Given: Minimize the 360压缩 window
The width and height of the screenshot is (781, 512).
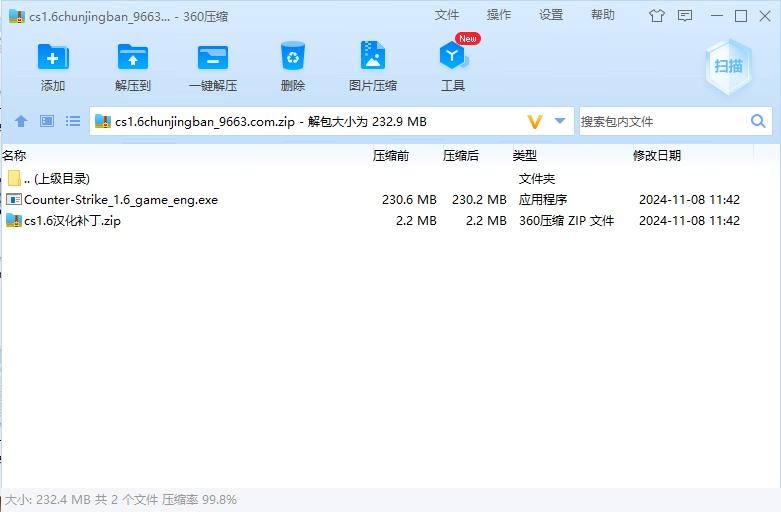Looking at the screenshot, I should click(x=717, y=16).
